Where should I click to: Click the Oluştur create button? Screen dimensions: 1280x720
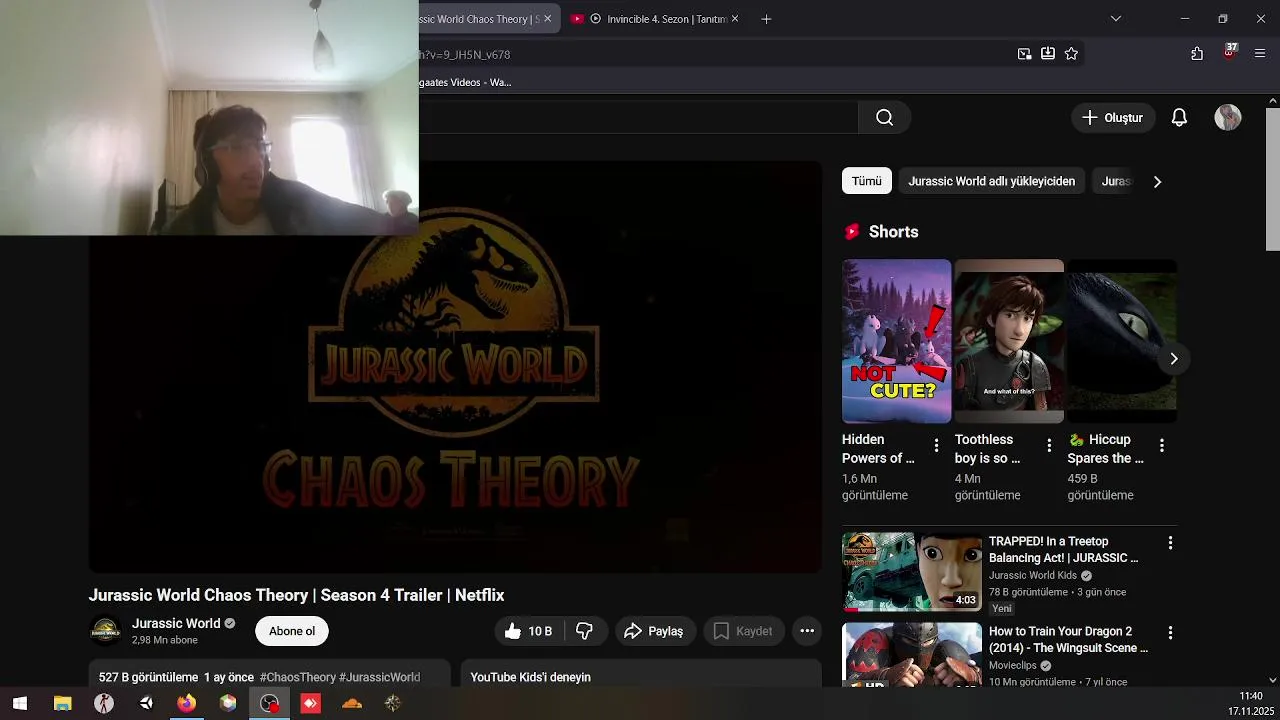(1113, 117)
